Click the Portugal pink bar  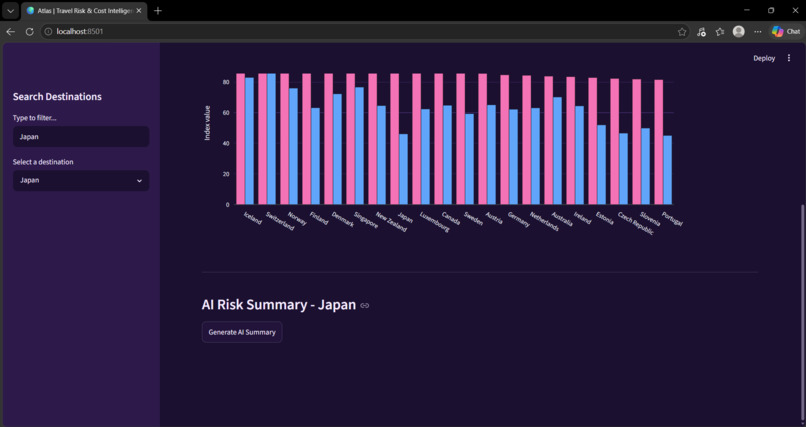658,142
